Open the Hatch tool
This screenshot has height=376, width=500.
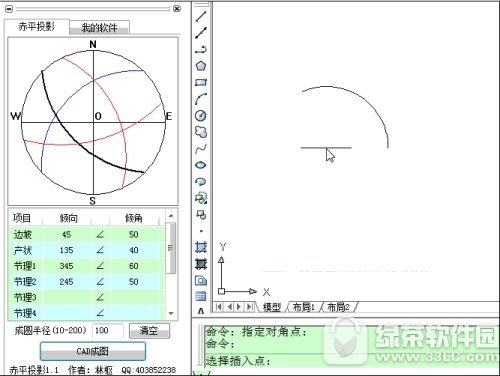[x=201, y=247]
